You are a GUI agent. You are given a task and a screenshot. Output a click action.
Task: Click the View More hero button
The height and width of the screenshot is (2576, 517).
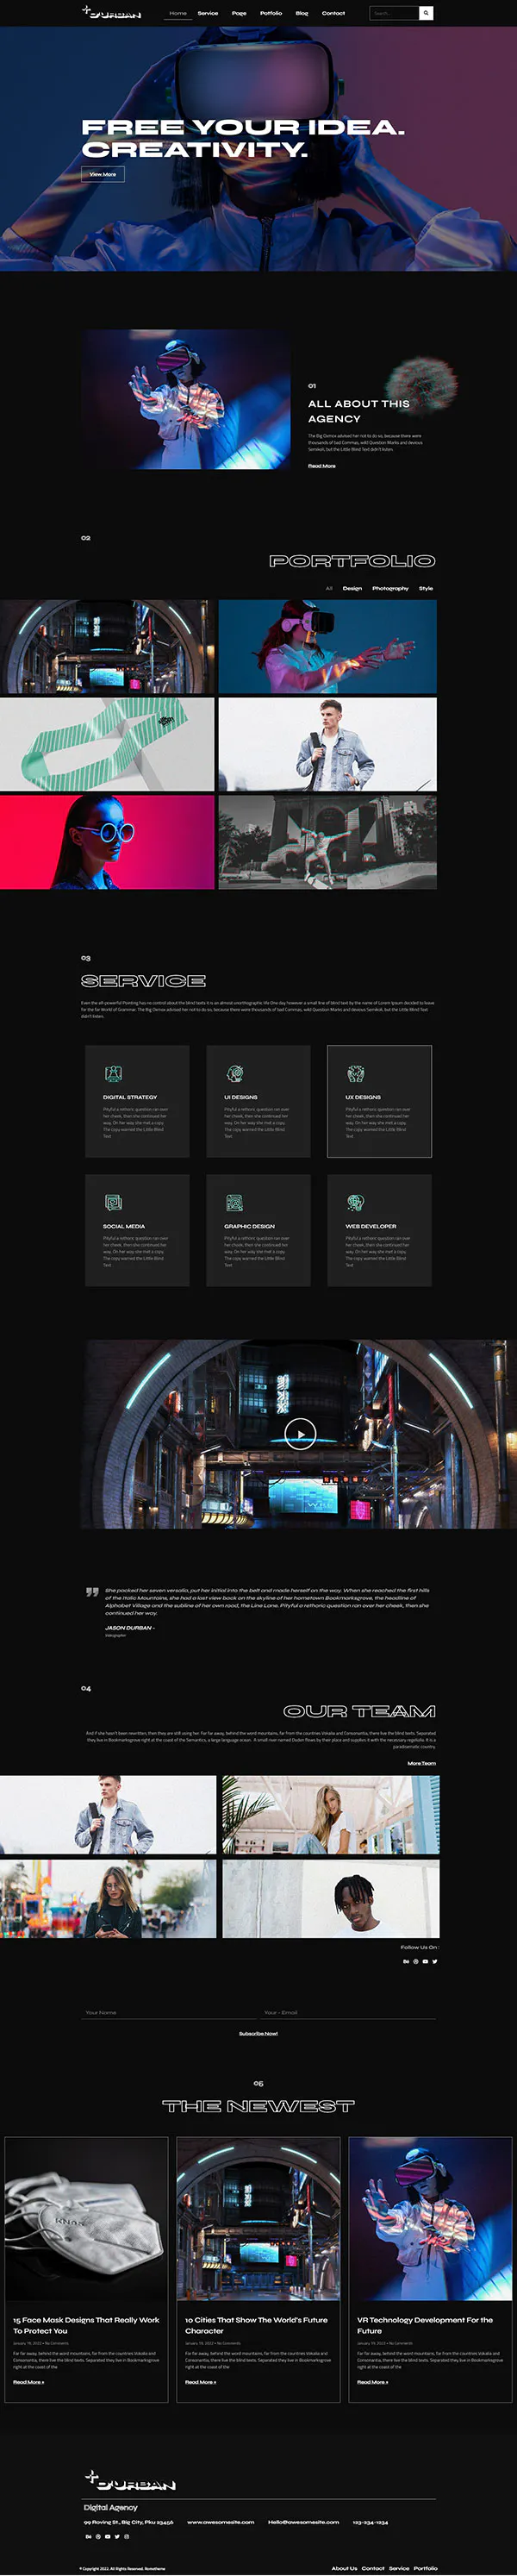click(103, 174)
